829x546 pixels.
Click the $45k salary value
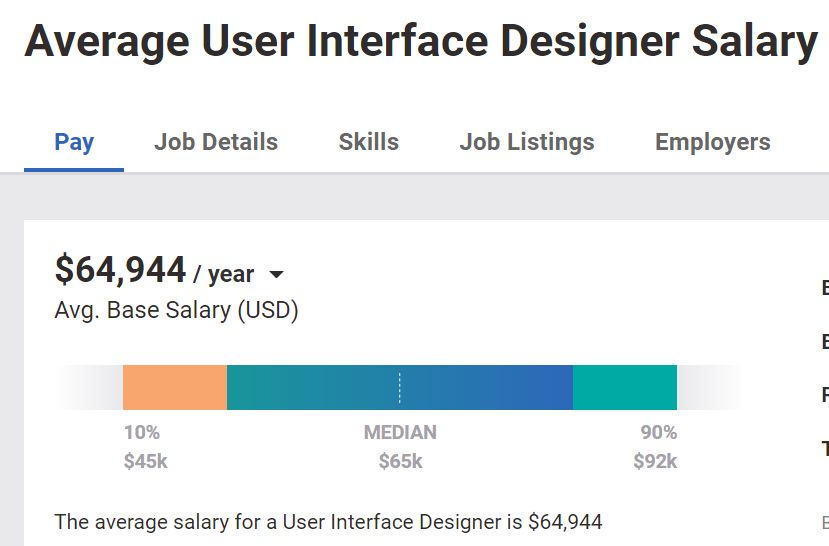coord(145,462)
